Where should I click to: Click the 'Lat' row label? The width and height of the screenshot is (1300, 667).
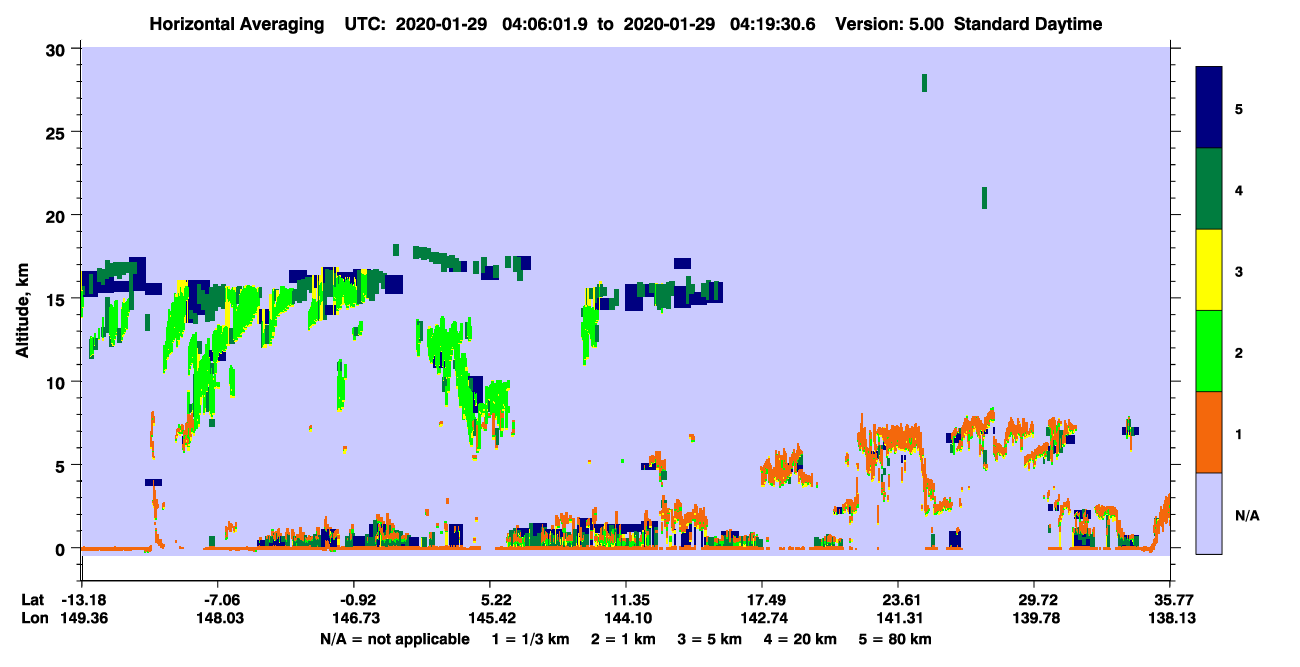(33, 600)
